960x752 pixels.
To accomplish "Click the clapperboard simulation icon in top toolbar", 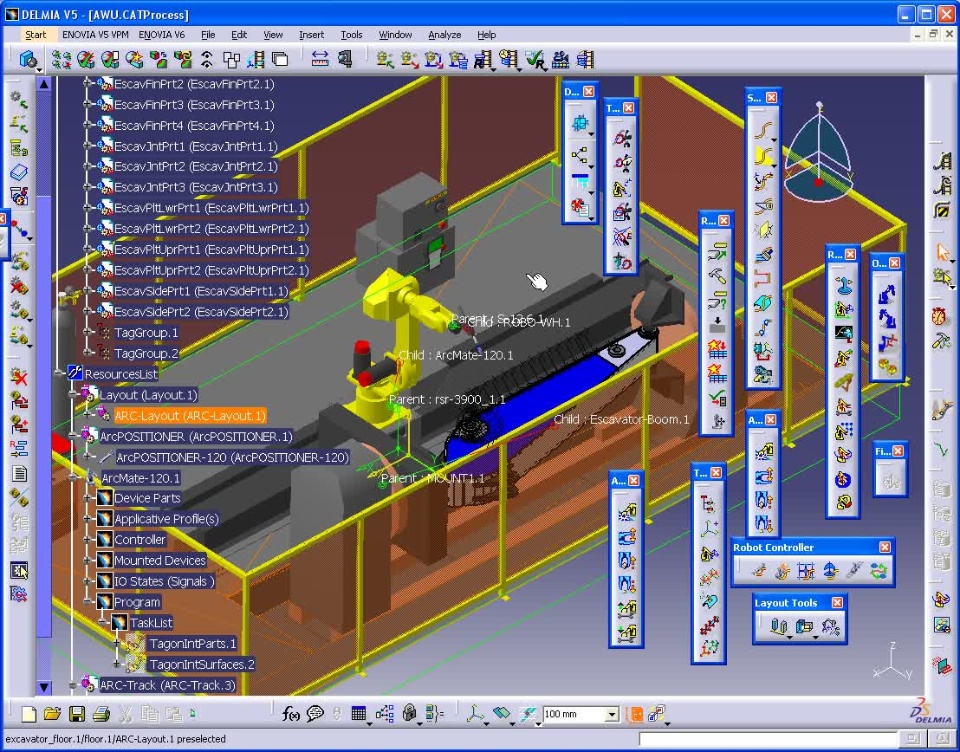I will point(561,59).
